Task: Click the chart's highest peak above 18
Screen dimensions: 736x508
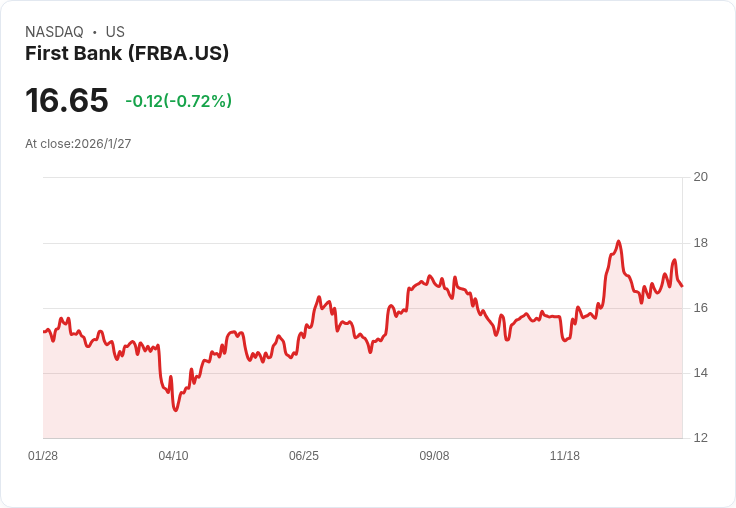Action: 619,241
